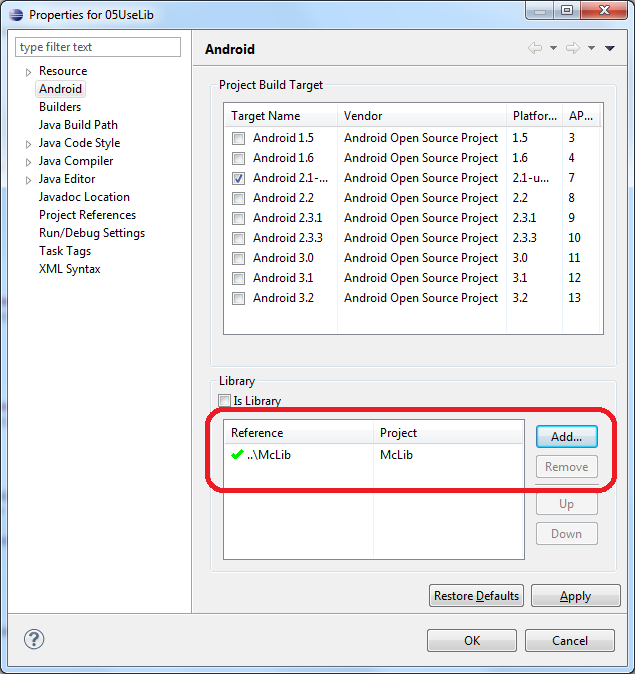The image size is (635, 674).
Task: Expand the Java Compiler node
Action: coord(28,162)
